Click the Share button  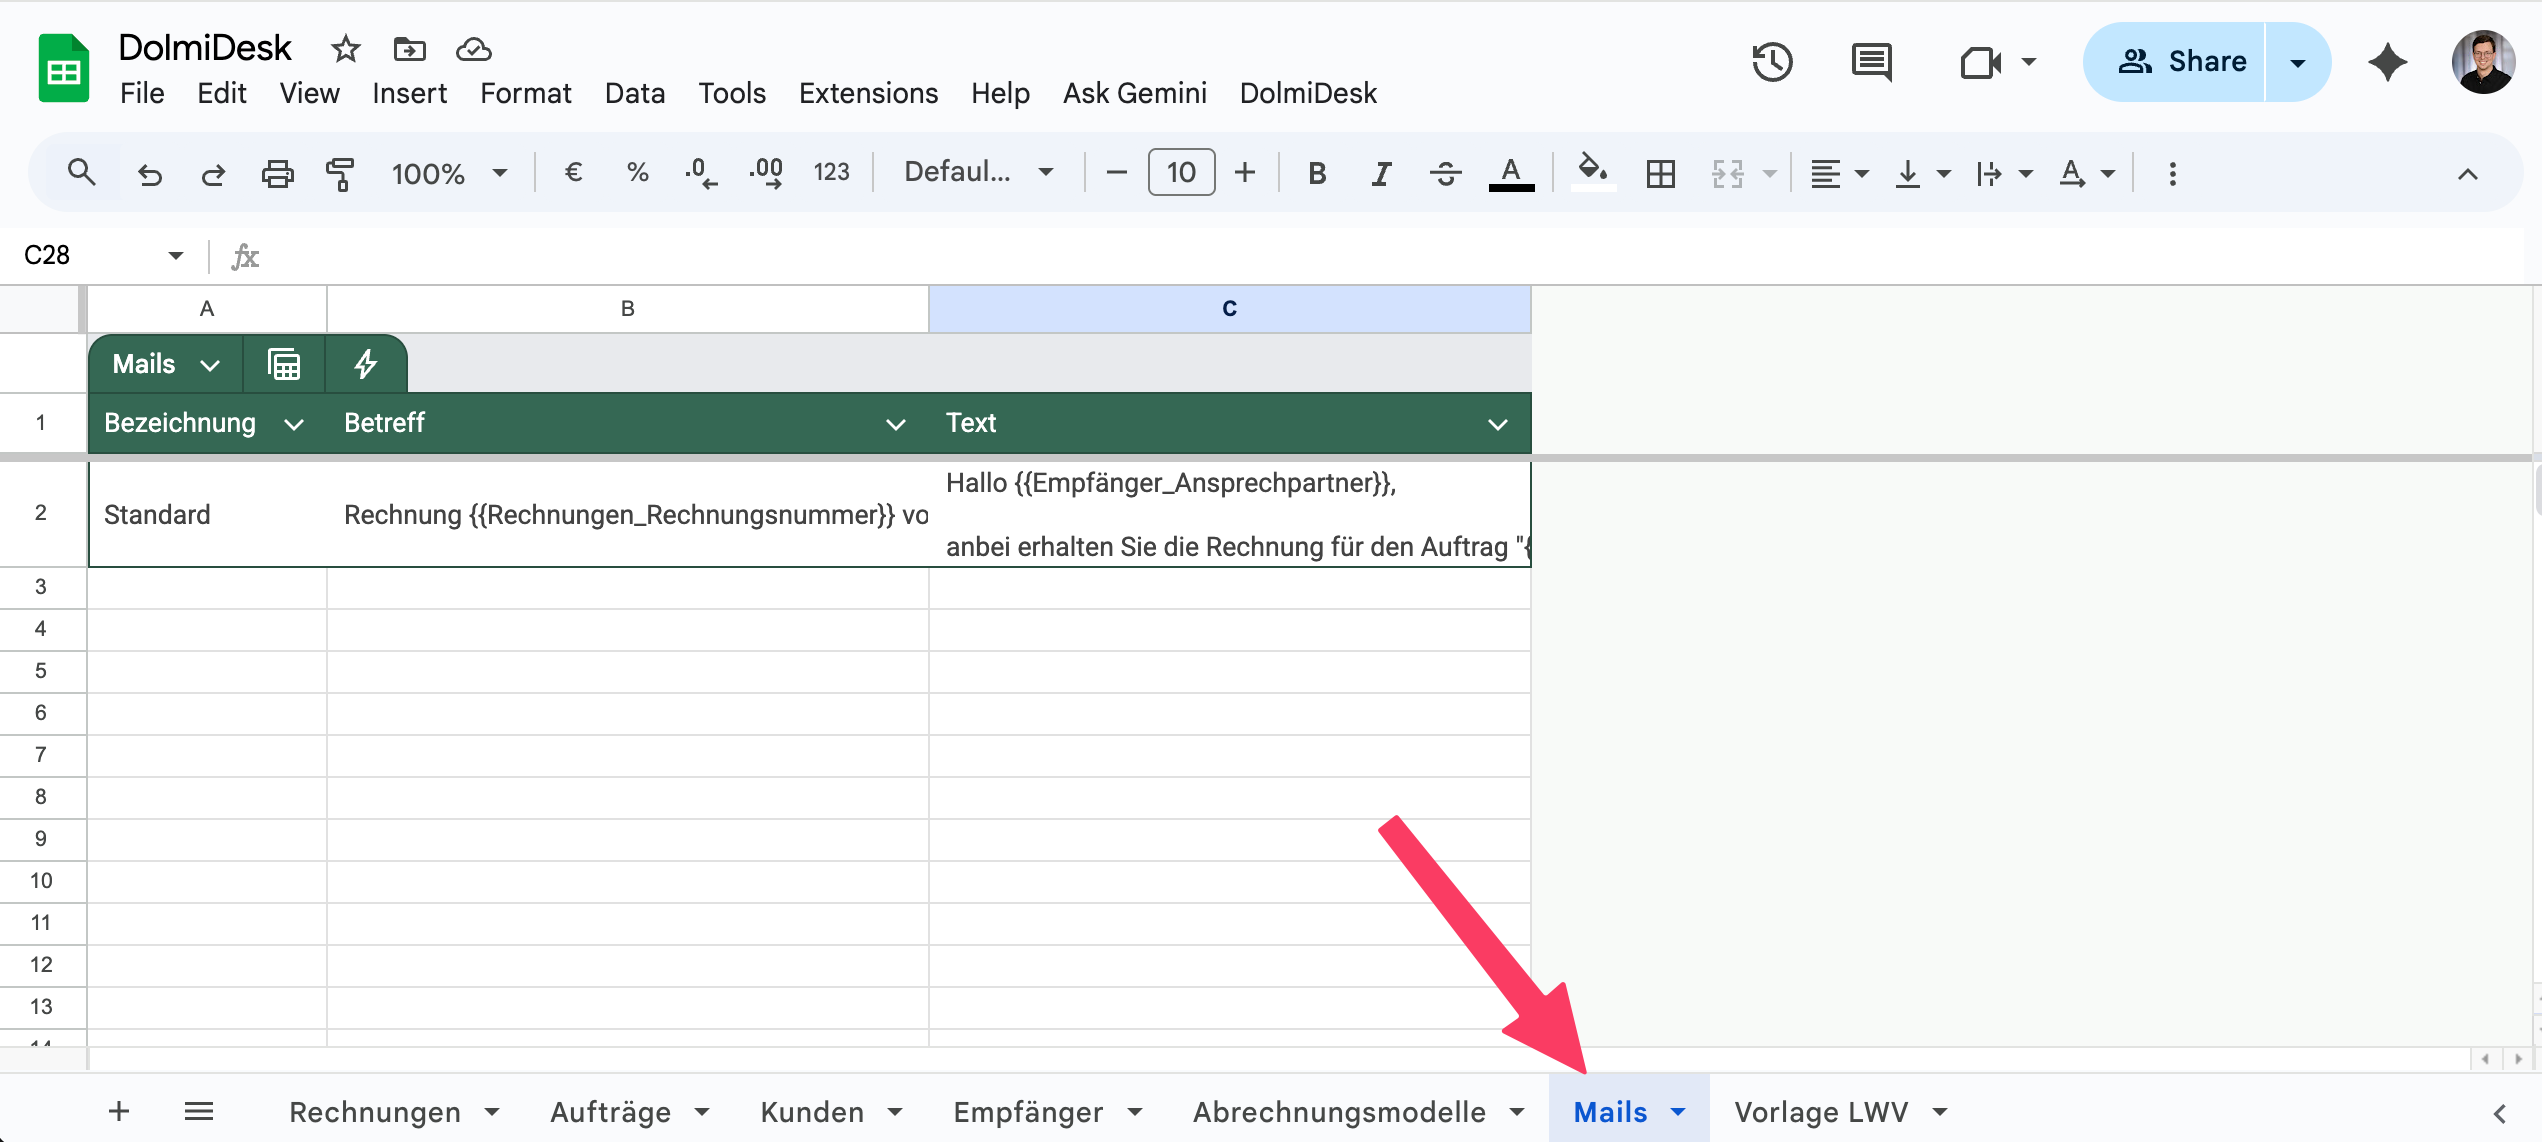(x=2182, y=62)
